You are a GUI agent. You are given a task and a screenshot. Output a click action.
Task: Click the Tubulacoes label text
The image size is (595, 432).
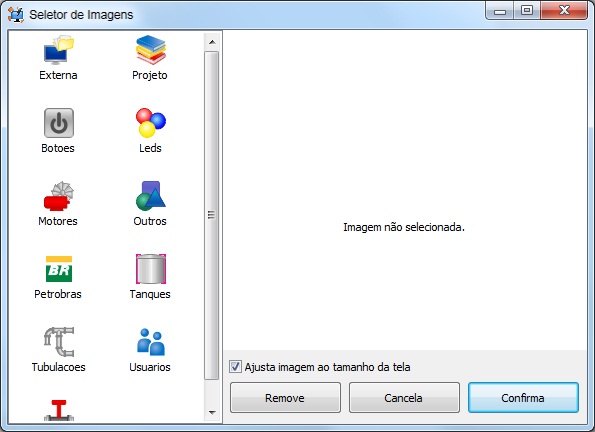(58, 367)
